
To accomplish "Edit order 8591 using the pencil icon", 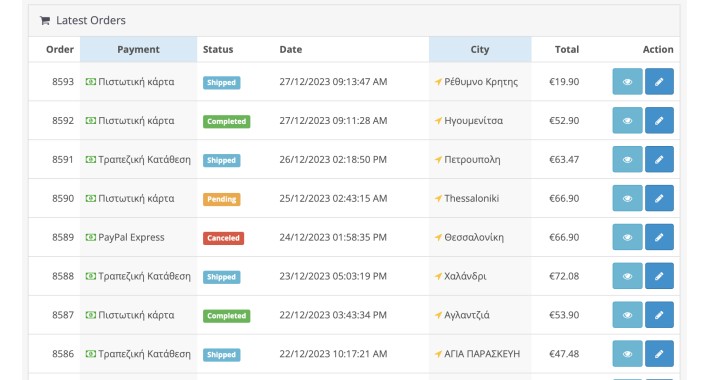I will click(x=659, y=159).
